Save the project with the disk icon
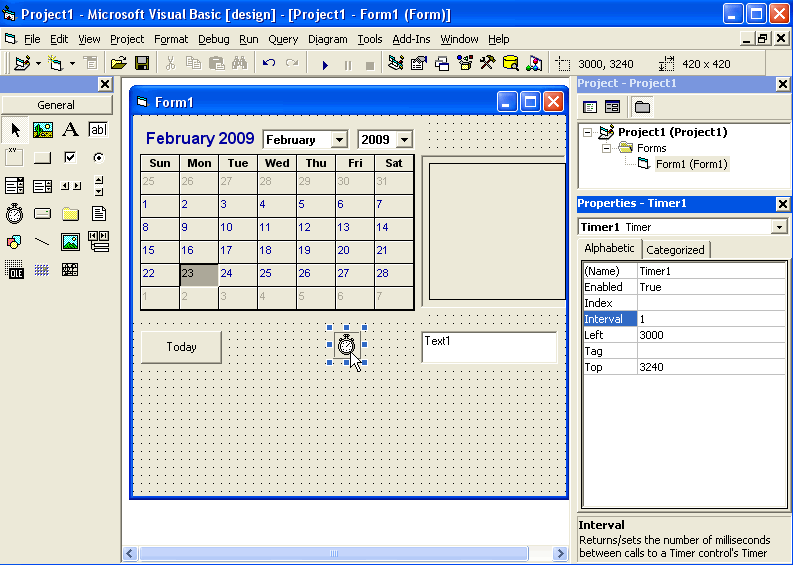This screenshot has width=793, height=565. [x=142, y=64]
